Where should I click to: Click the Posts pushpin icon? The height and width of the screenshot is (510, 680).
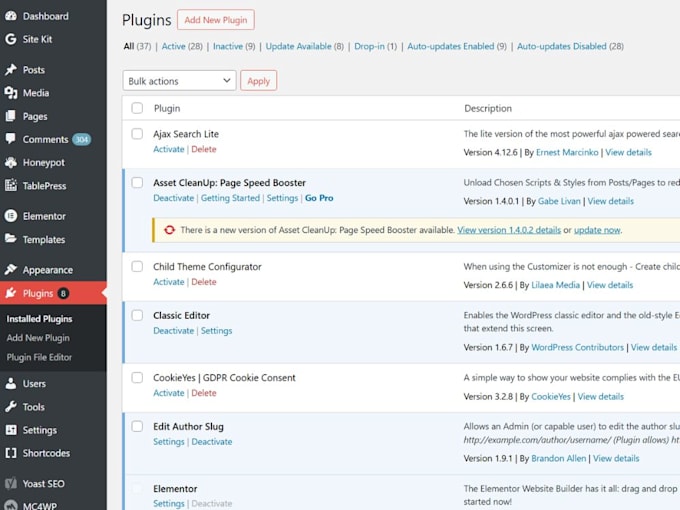11,70
